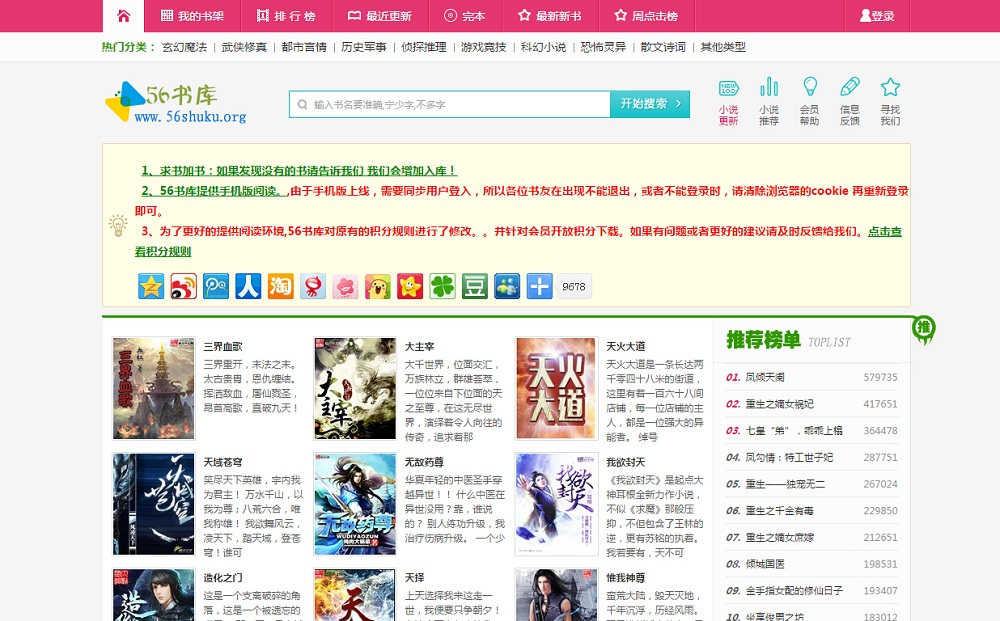
Task: Open the 我欲封天 book cover
Action: tap(557, 504)
